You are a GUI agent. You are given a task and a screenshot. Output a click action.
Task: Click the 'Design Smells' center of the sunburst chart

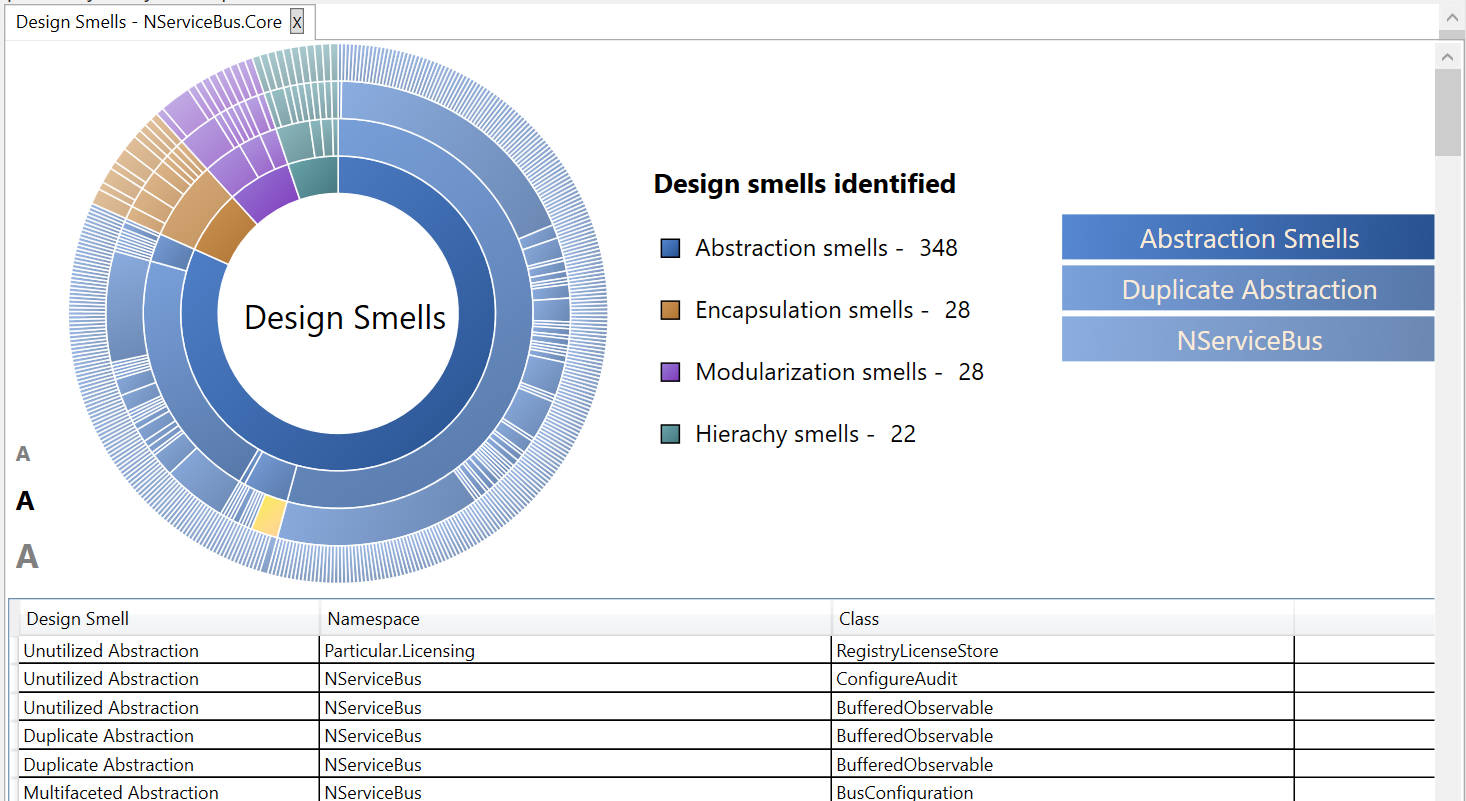(x=345, y=318)
